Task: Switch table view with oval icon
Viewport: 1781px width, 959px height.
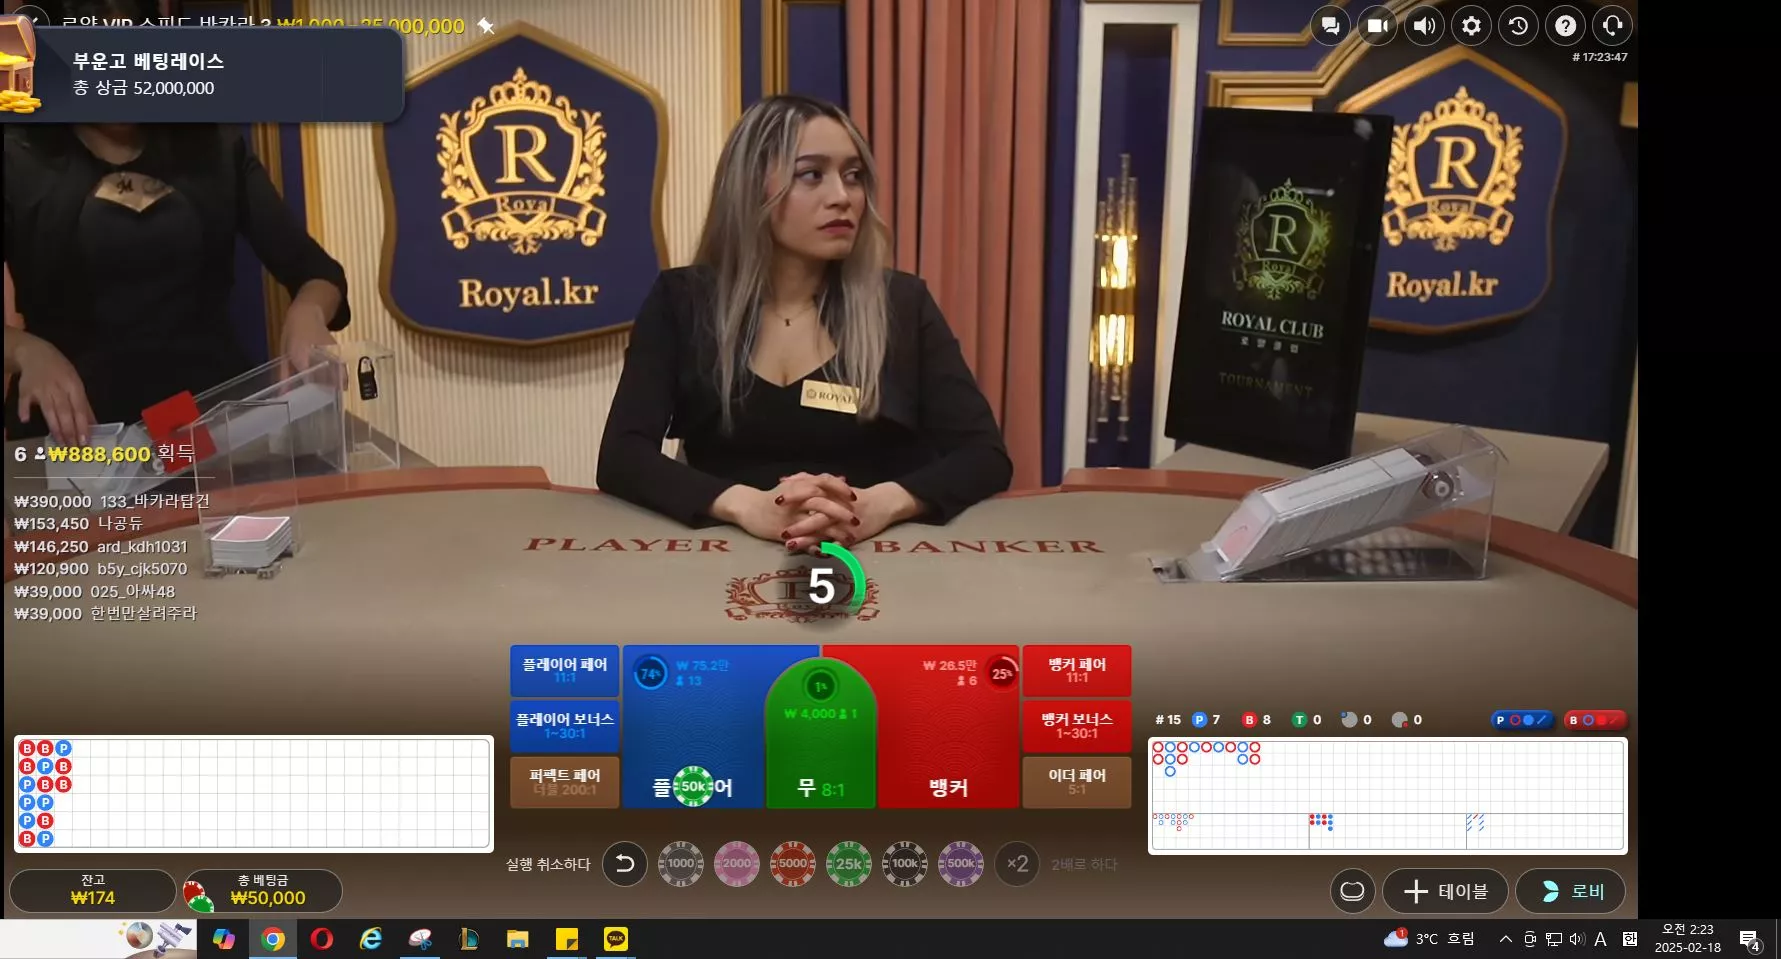Action: 1352,891
